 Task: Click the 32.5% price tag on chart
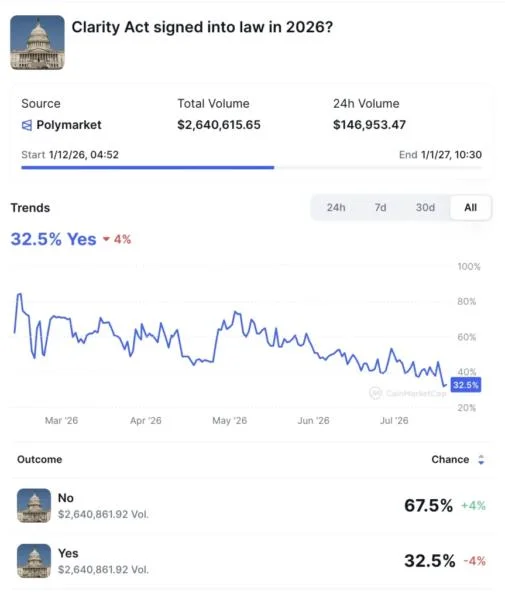click(466, 385)
